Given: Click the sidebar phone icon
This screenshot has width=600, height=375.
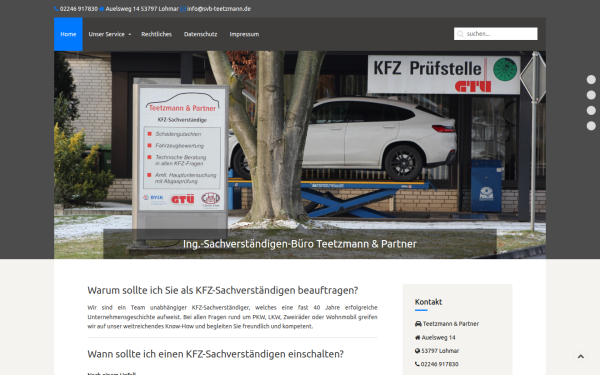Looking at the screenshot, I should tap(417, 364).
